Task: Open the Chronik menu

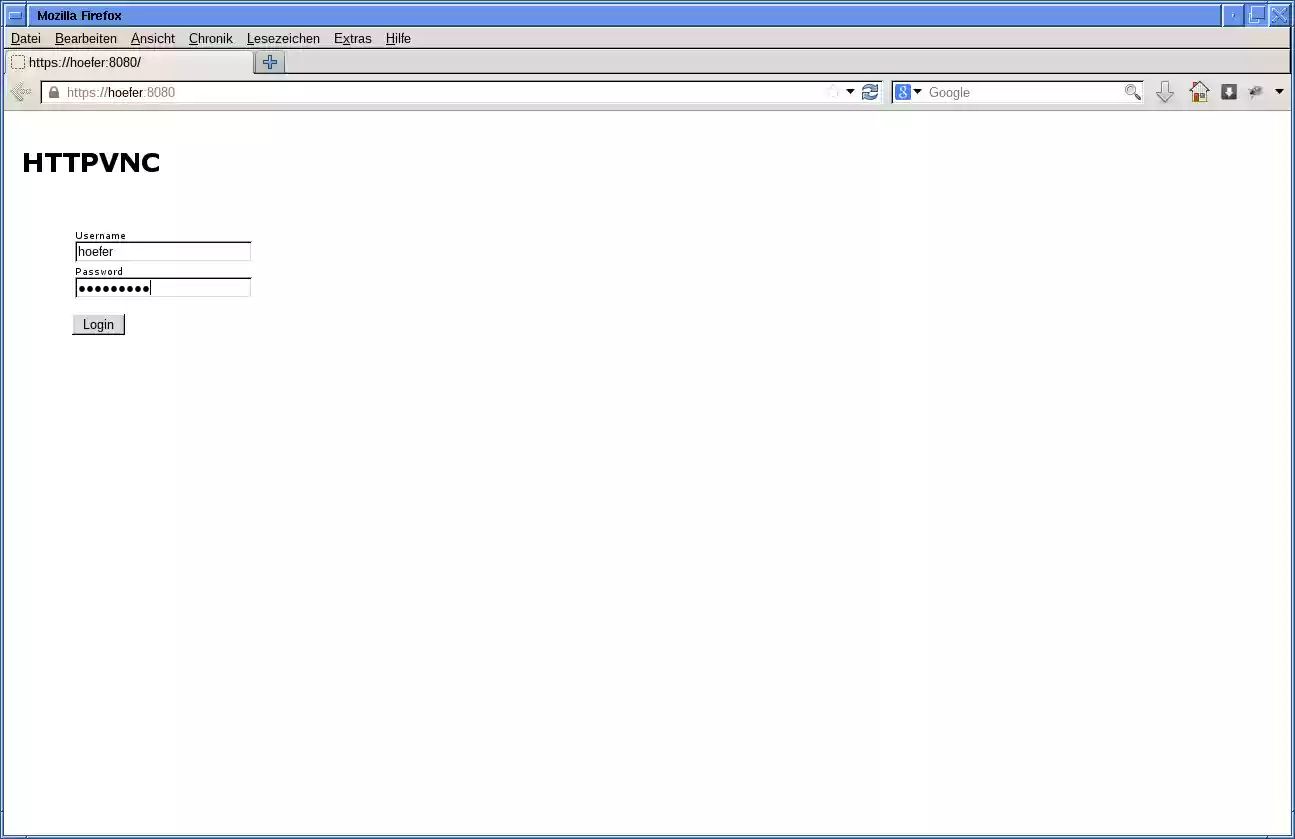Action: click(x=210, y=38)
